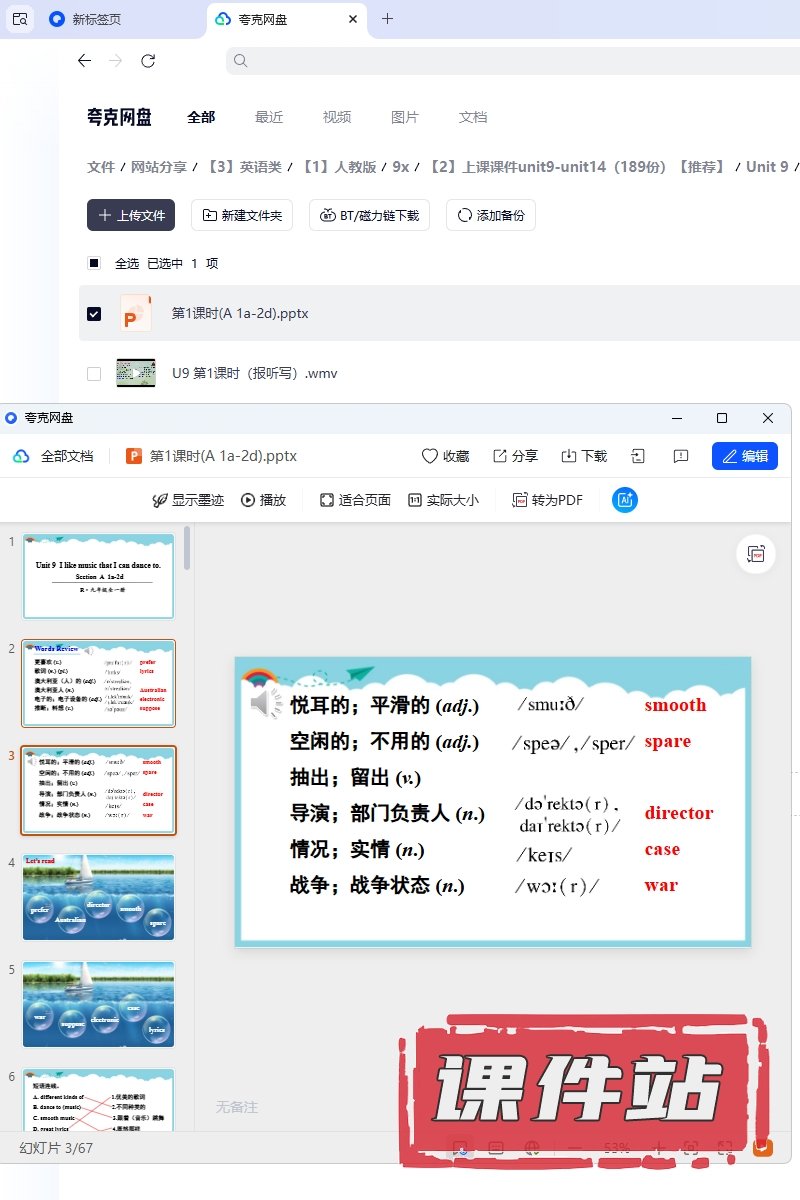Click the floating PDF convert icon
Viewport: 800px width, 1200px height.
click(x=756, y=554)
